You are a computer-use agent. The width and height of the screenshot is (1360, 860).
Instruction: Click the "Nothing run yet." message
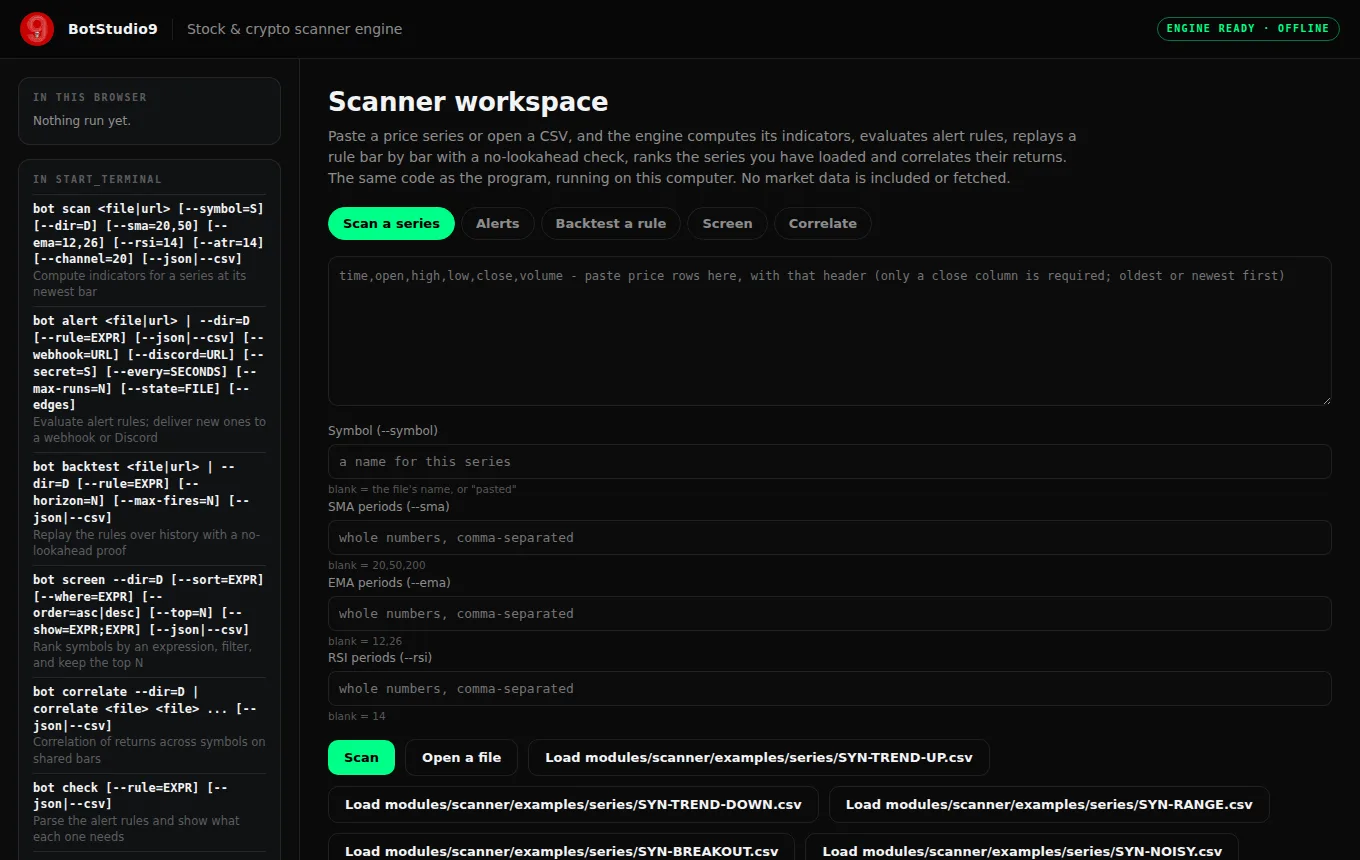(x=82, y=121)
